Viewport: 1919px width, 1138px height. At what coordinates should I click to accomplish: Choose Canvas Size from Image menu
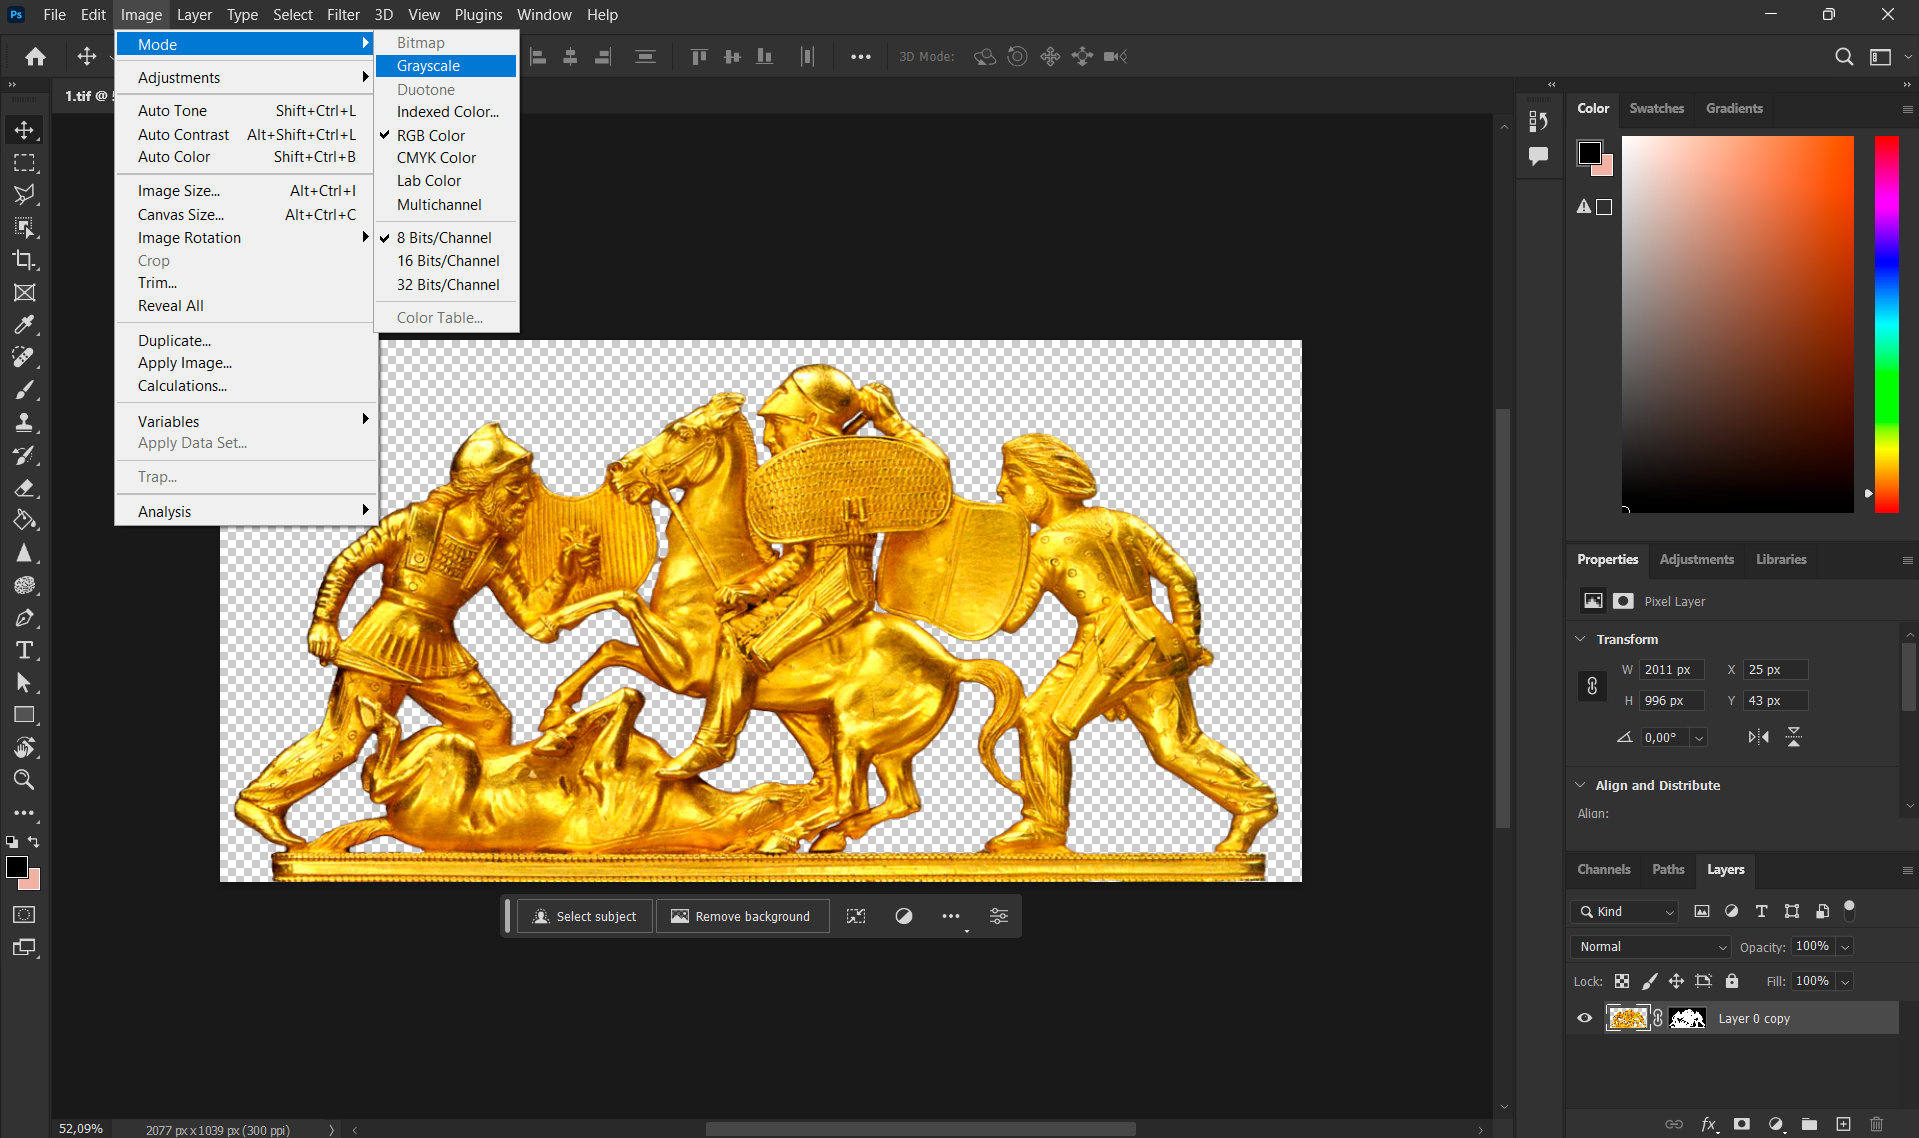pos(246,215)
